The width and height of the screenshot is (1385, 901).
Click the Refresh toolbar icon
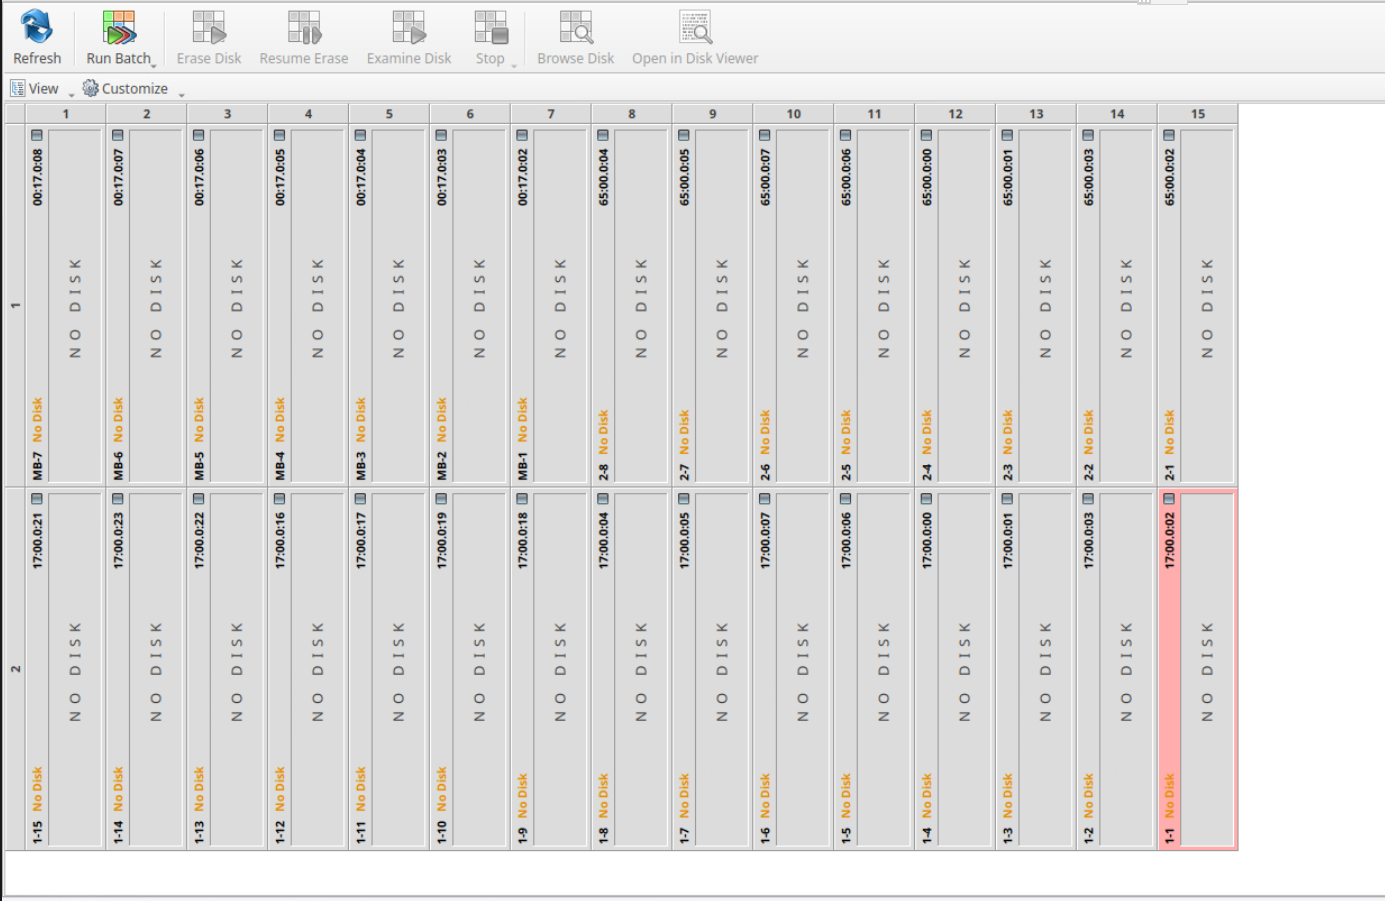point(37,27)
